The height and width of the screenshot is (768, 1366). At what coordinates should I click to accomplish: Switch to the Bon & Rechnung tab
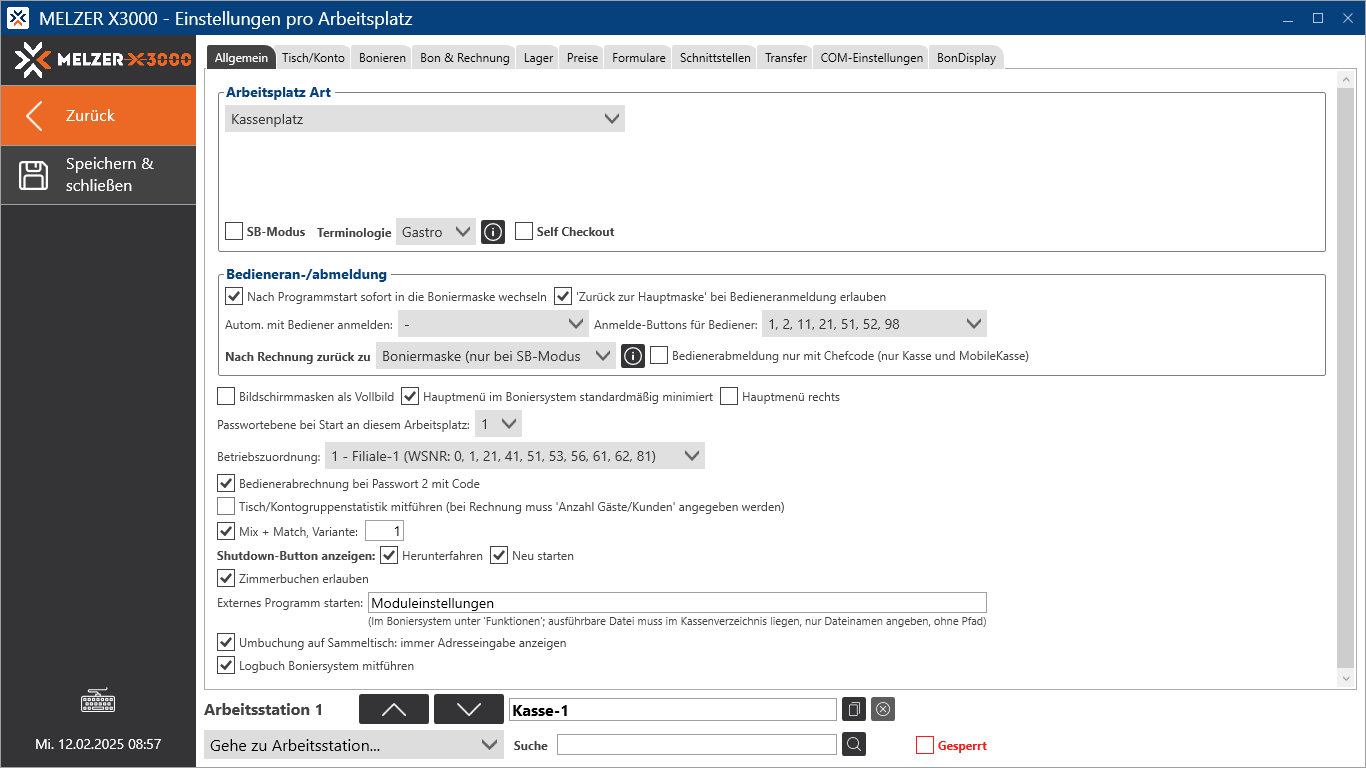tap(464, 58)
